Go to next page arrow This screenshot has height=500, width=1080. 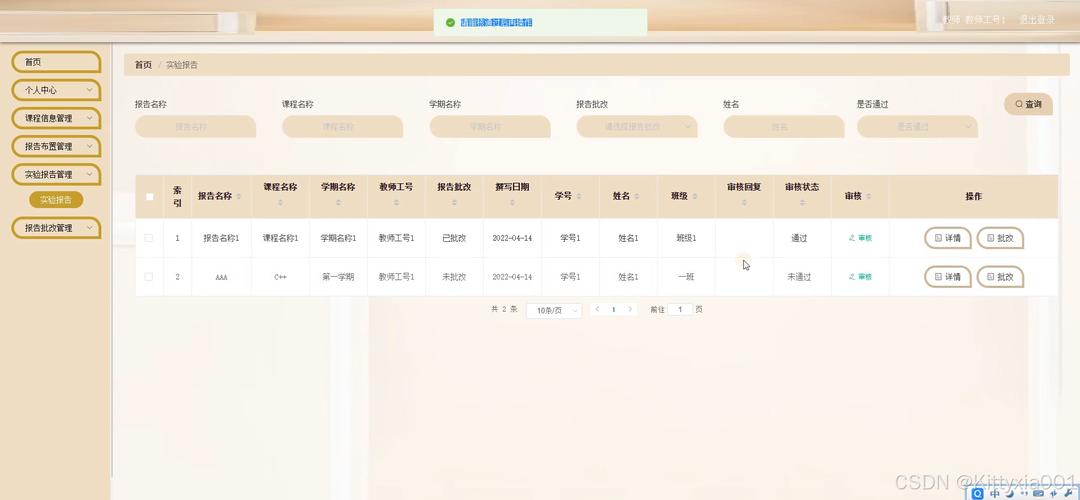coord(630,310)
